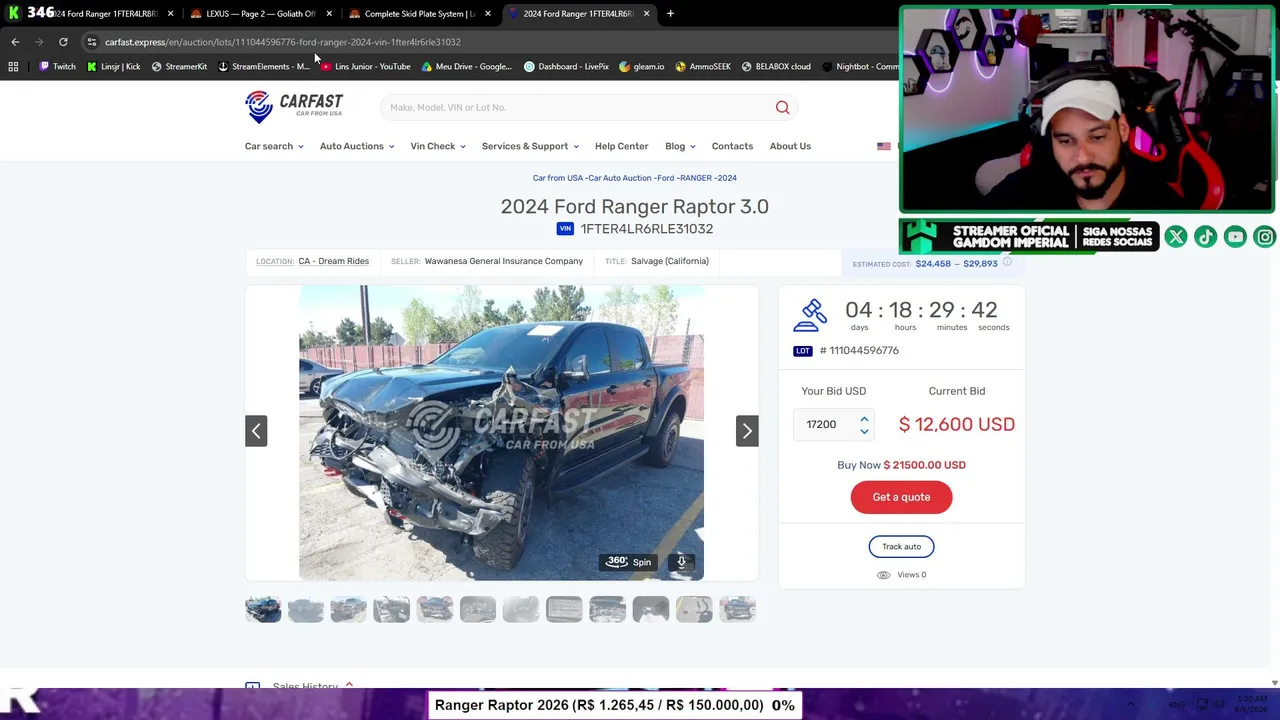
Task: Open the Meu Drive Google bookmark
Action: tap(467, 67)
